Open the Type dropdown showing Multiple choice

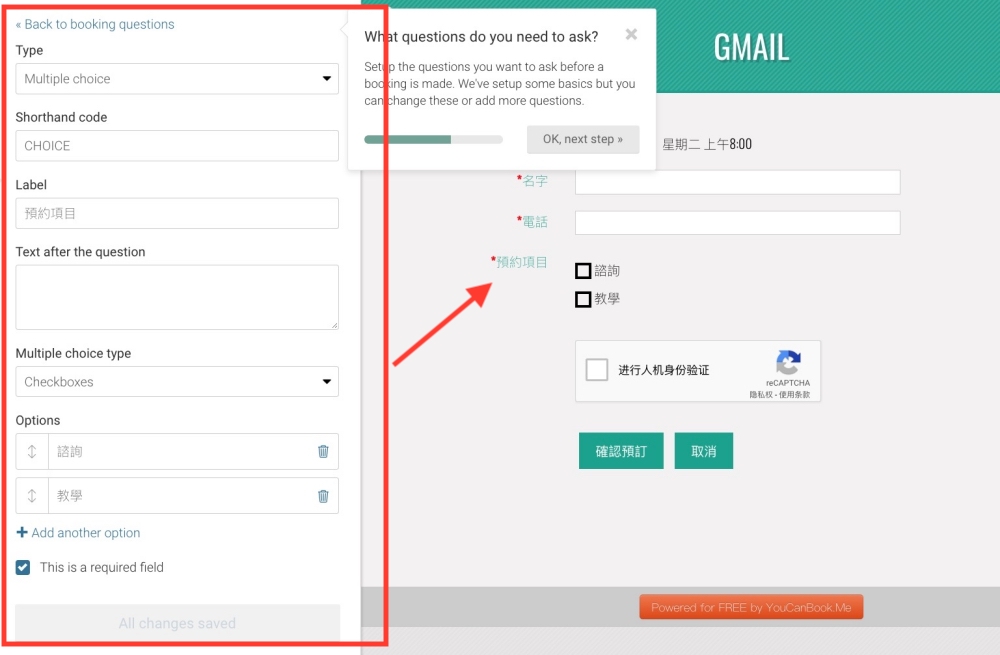[x=177, y=78]
